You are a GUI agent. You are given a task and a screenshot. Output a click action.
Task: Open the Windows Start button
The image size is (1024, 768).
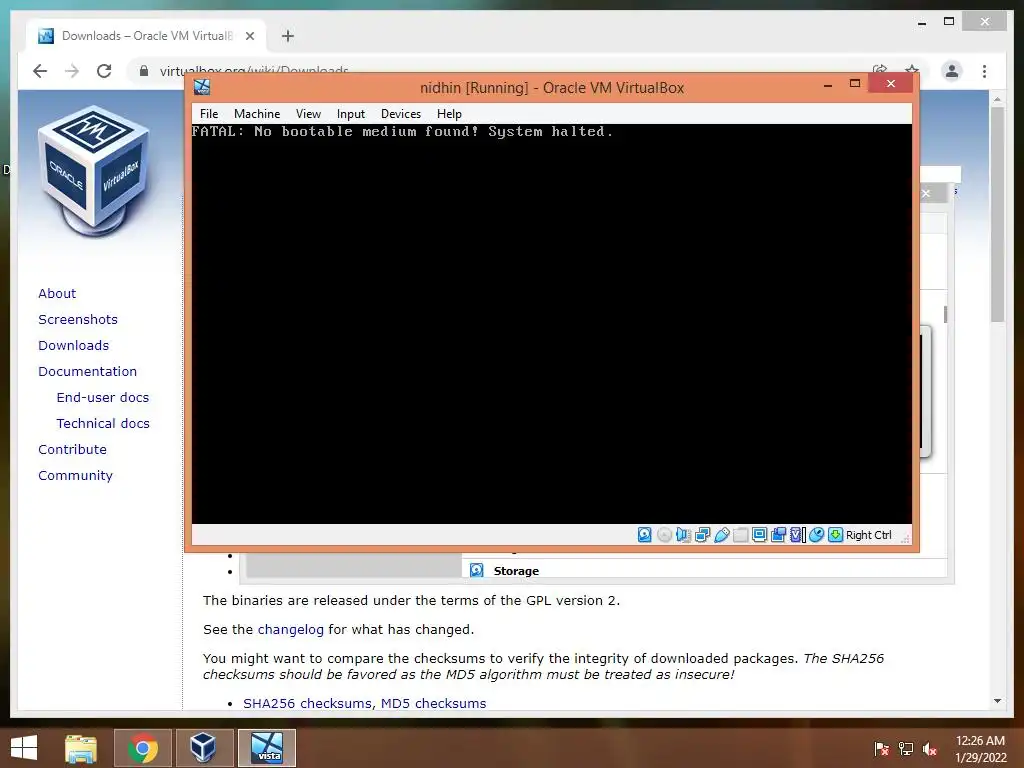point(24,748)
